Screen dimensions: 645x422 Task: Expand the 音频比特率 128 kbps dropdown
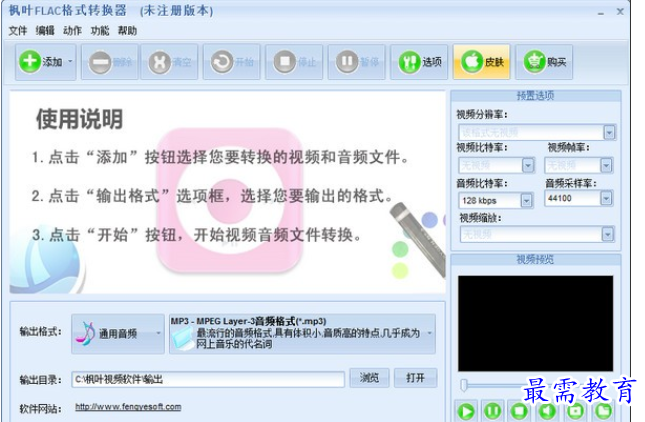[x=527, y=200]
